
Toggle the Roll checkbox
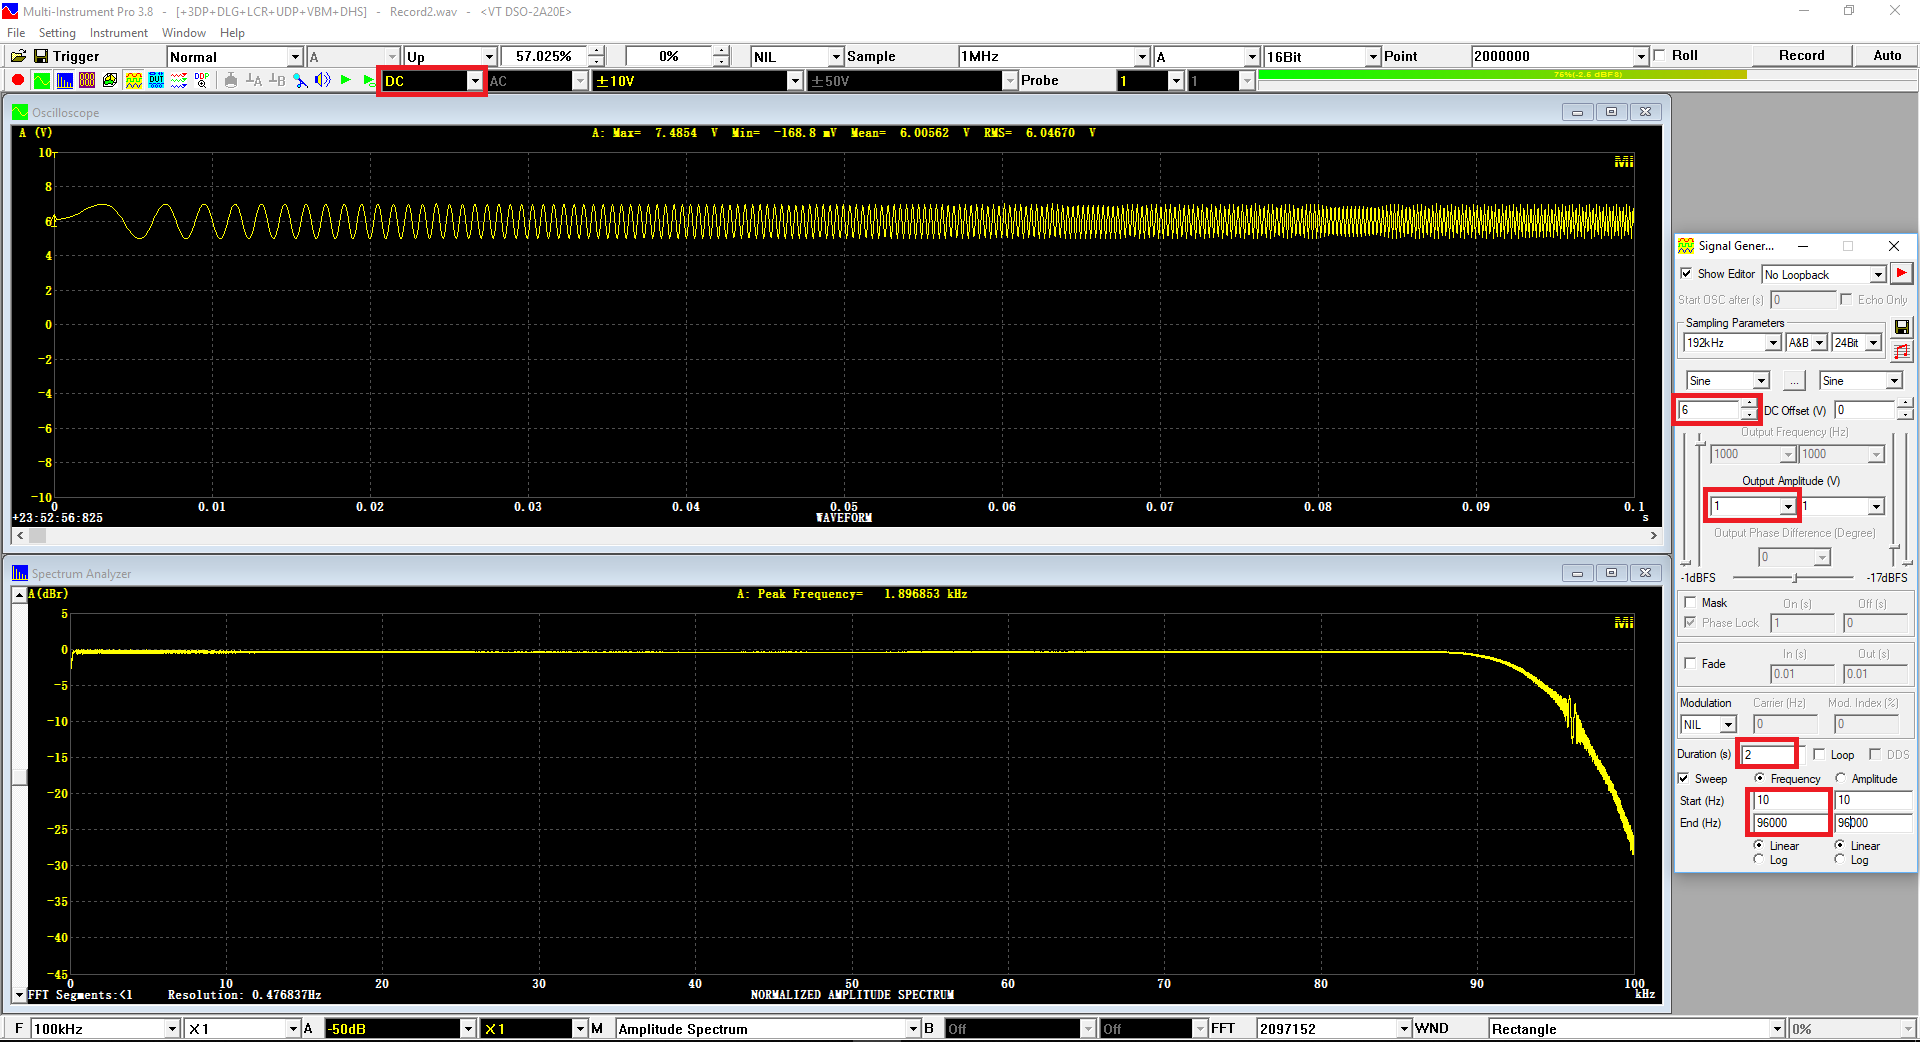coord(1660,56)
